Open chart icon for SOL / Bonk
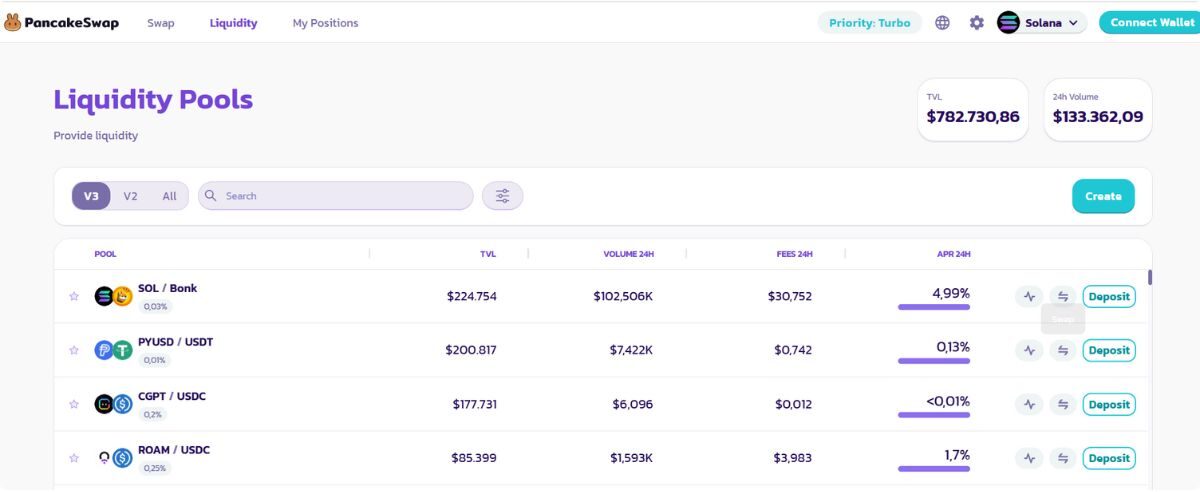Image resolution: width=1200 pixels, height=492 pixels. point(1029,296)
